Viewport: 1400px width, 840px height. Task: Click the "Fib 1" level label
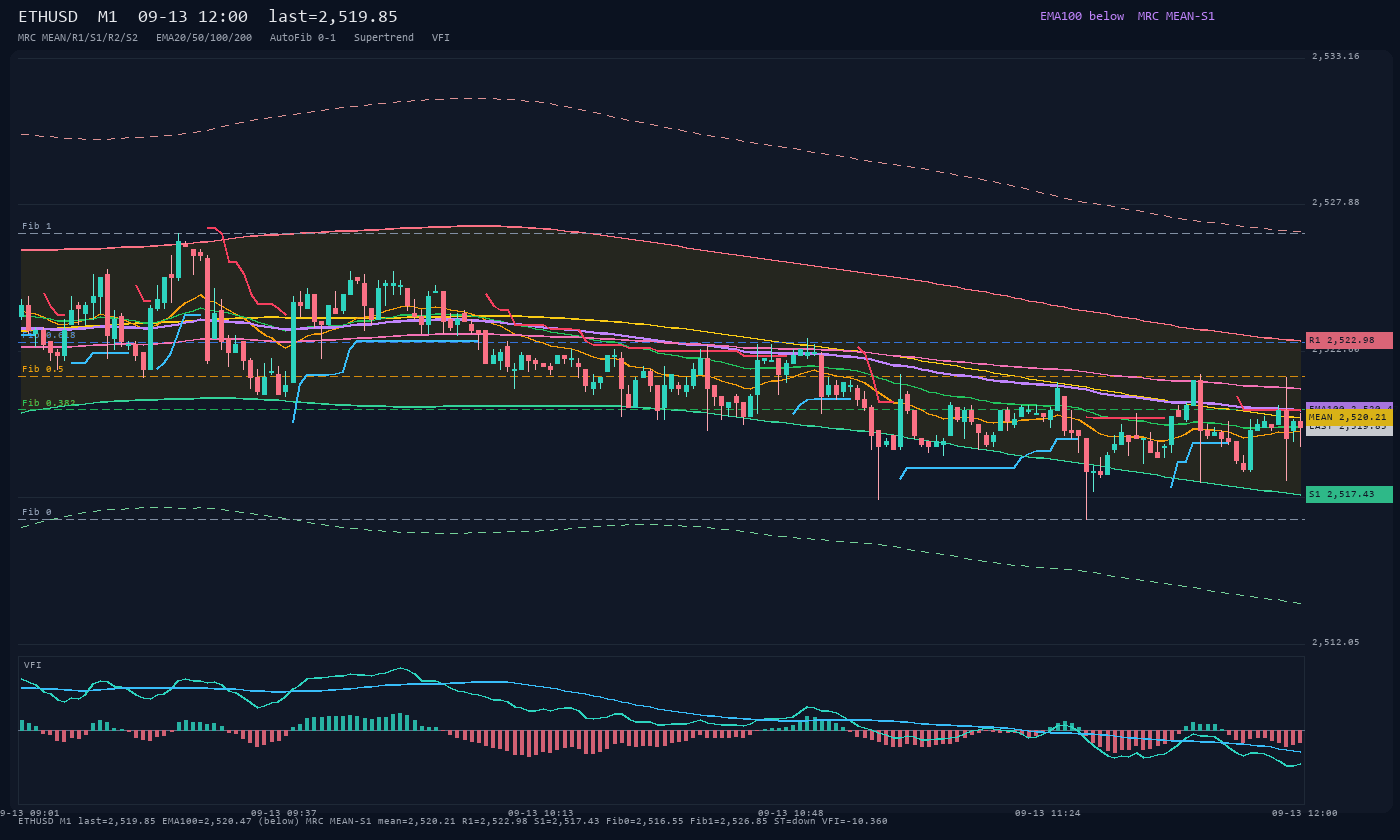[x=37, y=226]
